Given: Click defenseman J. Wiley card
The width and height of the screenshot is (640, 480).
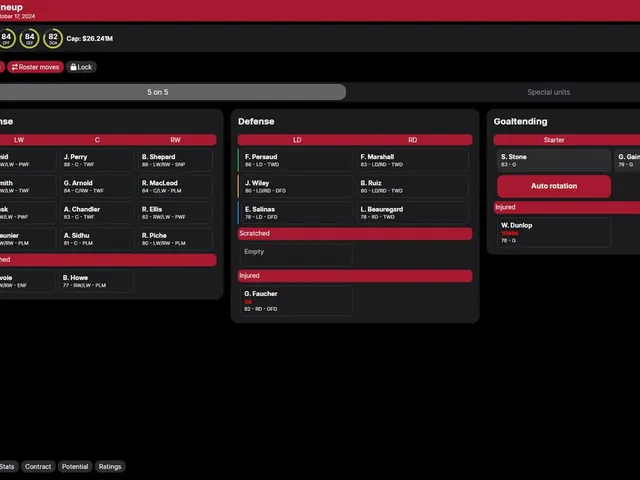Looking at the screenshot, I should 296,187.
